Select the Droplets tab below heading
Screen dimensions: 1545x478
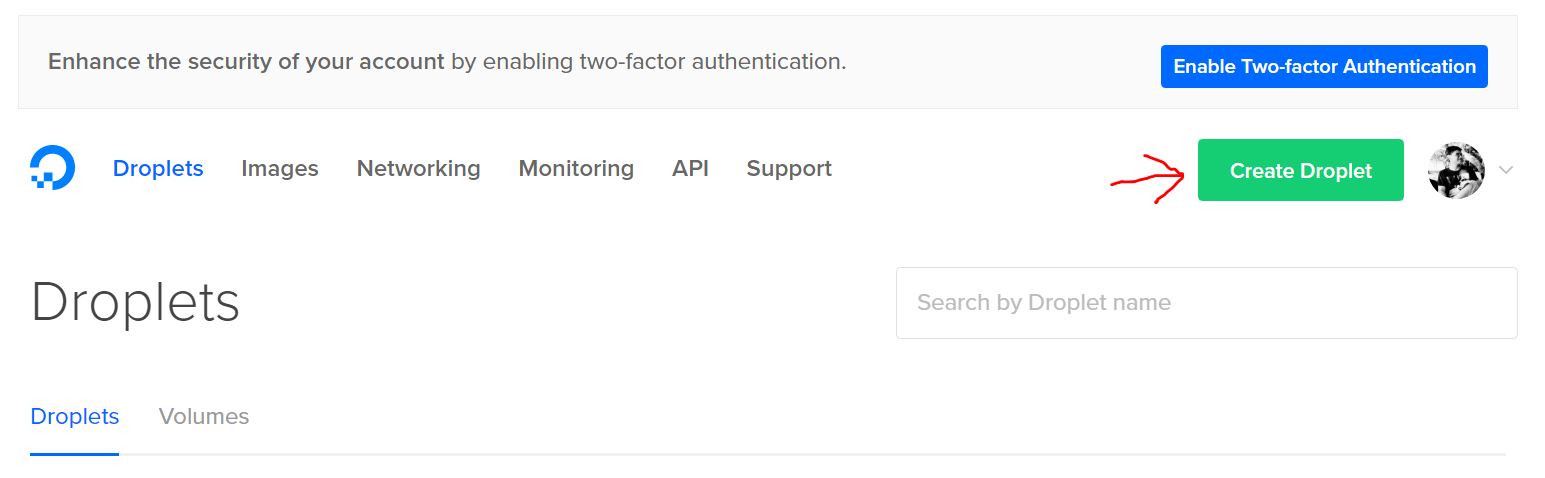pyautogui.click(x=75, y=416)
